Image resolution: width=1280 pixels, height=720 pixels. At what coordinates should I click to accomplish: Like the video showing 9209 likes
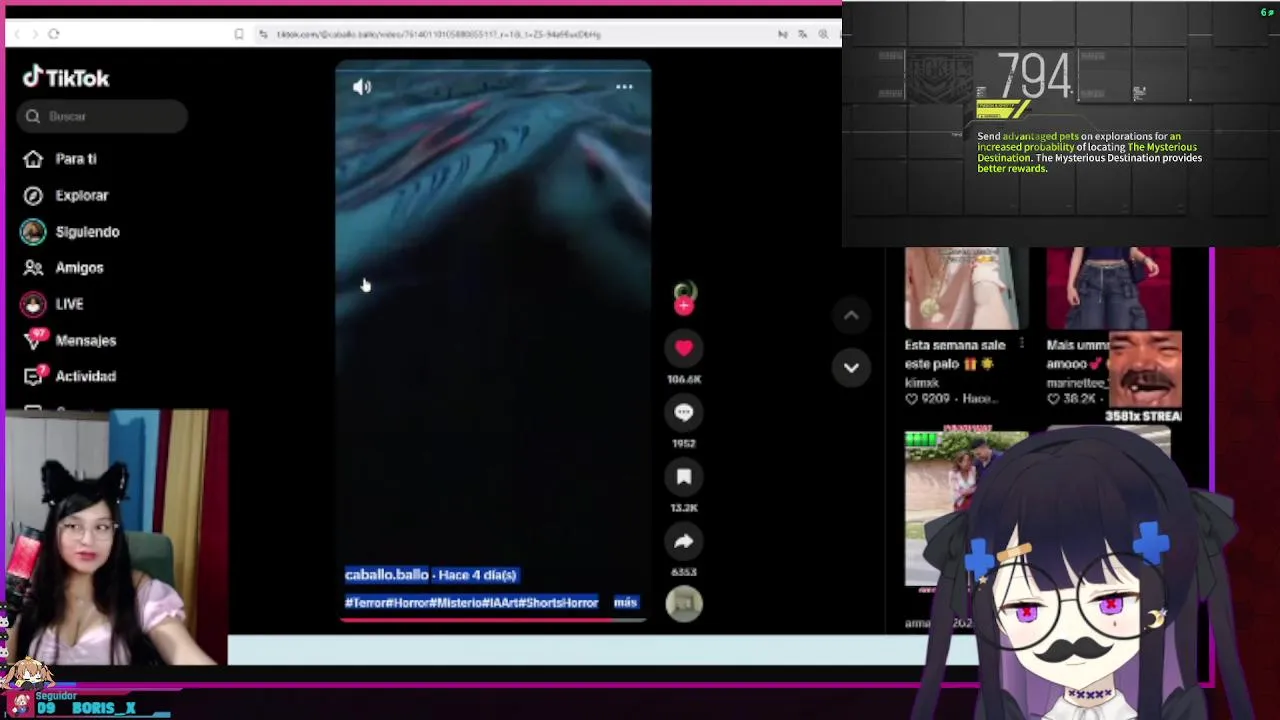coord(911,399)
